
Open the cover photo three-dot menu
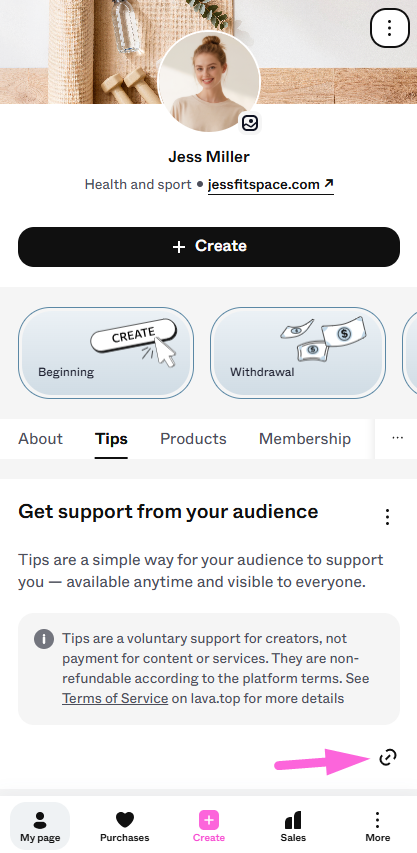pos(389,28)
